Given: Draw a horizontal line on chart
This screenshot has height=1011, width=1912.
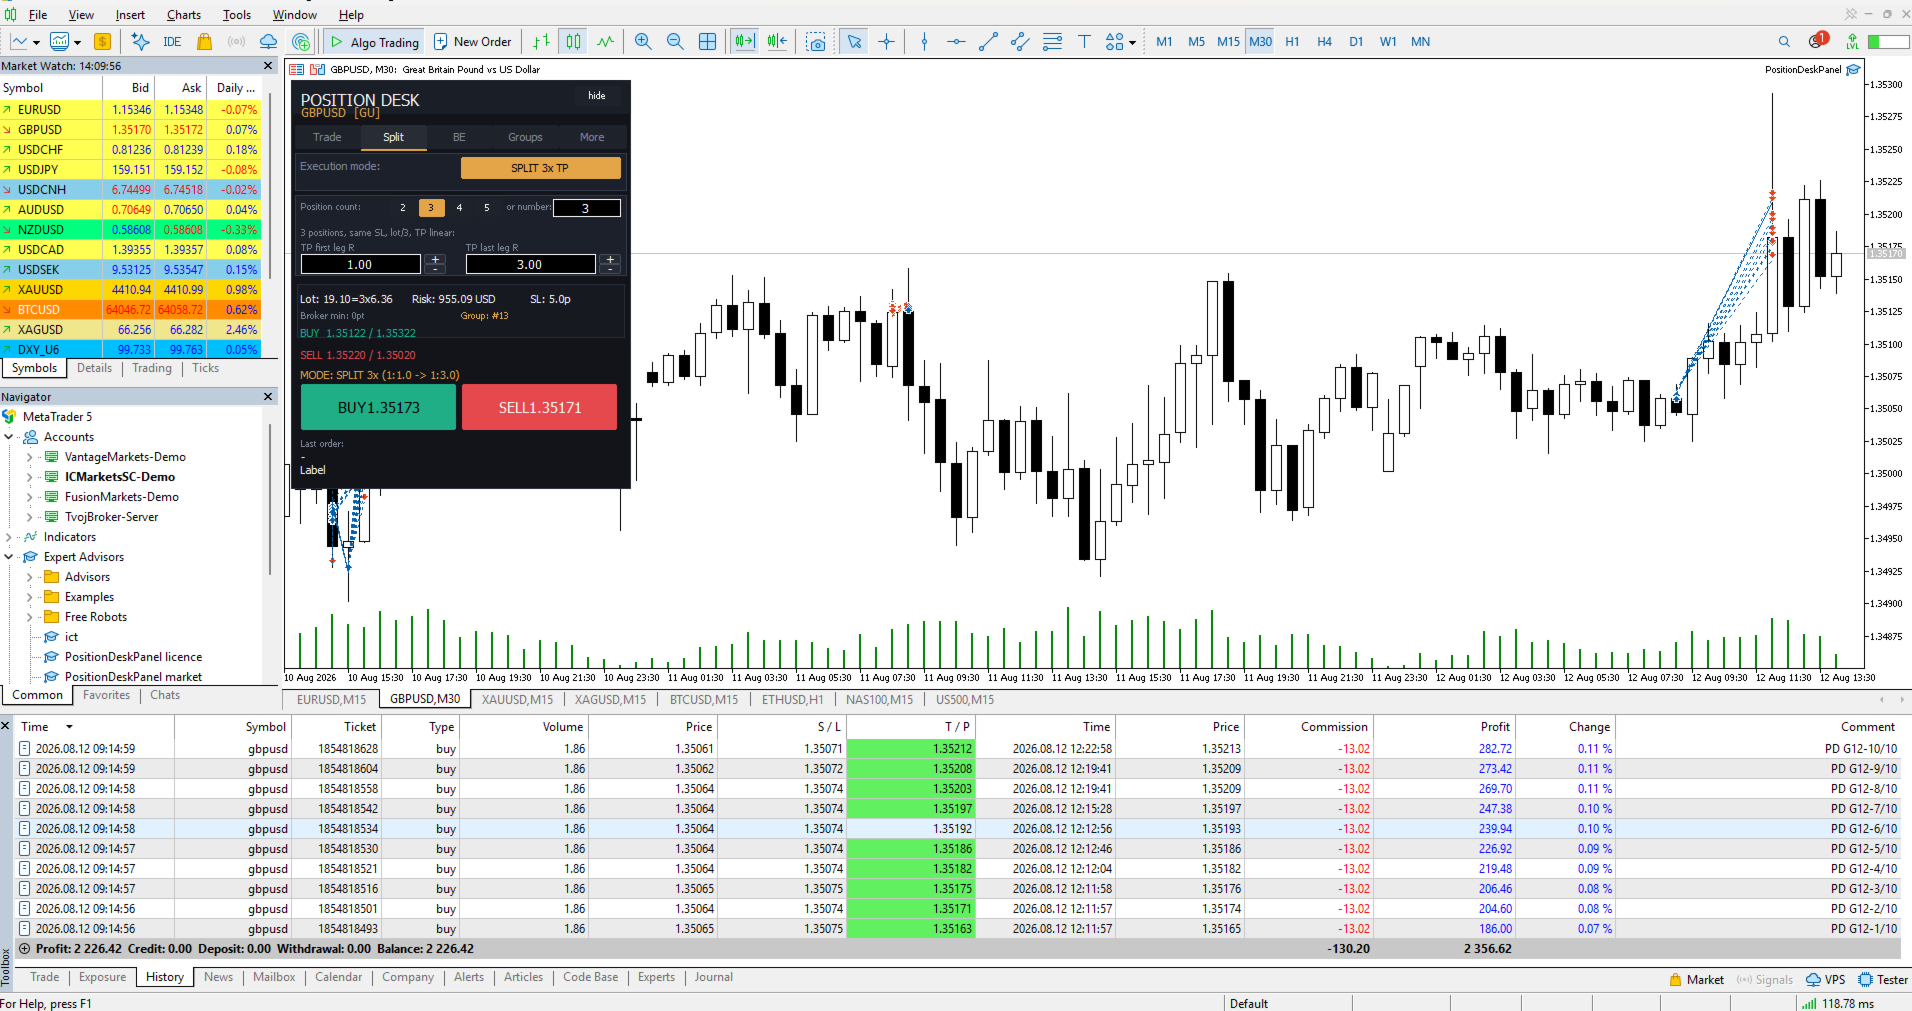Looking at the screenshot, I should click(x=956, y=42).
